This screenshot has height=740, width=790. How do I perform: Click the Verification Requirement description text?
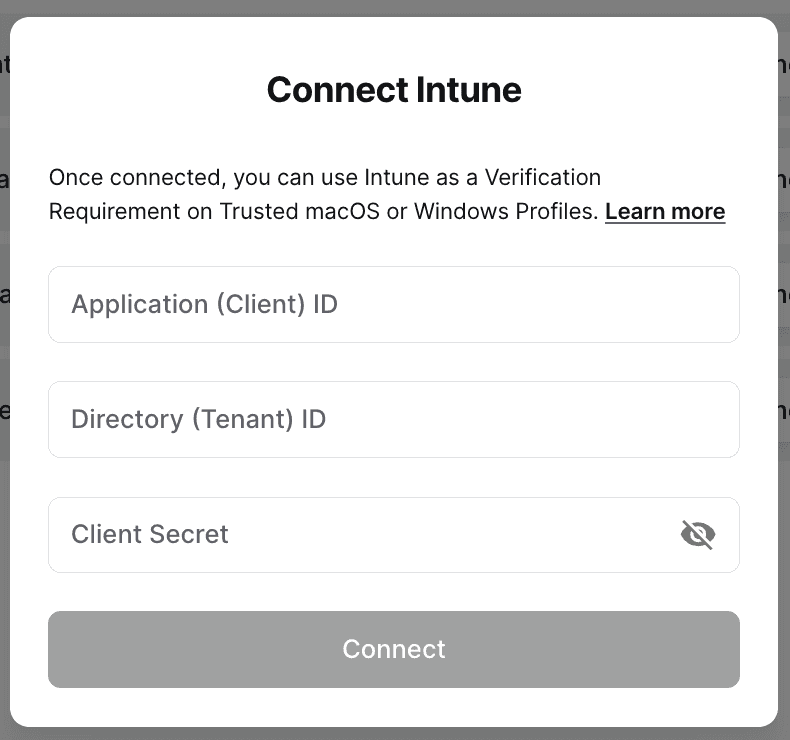(325, 195)
